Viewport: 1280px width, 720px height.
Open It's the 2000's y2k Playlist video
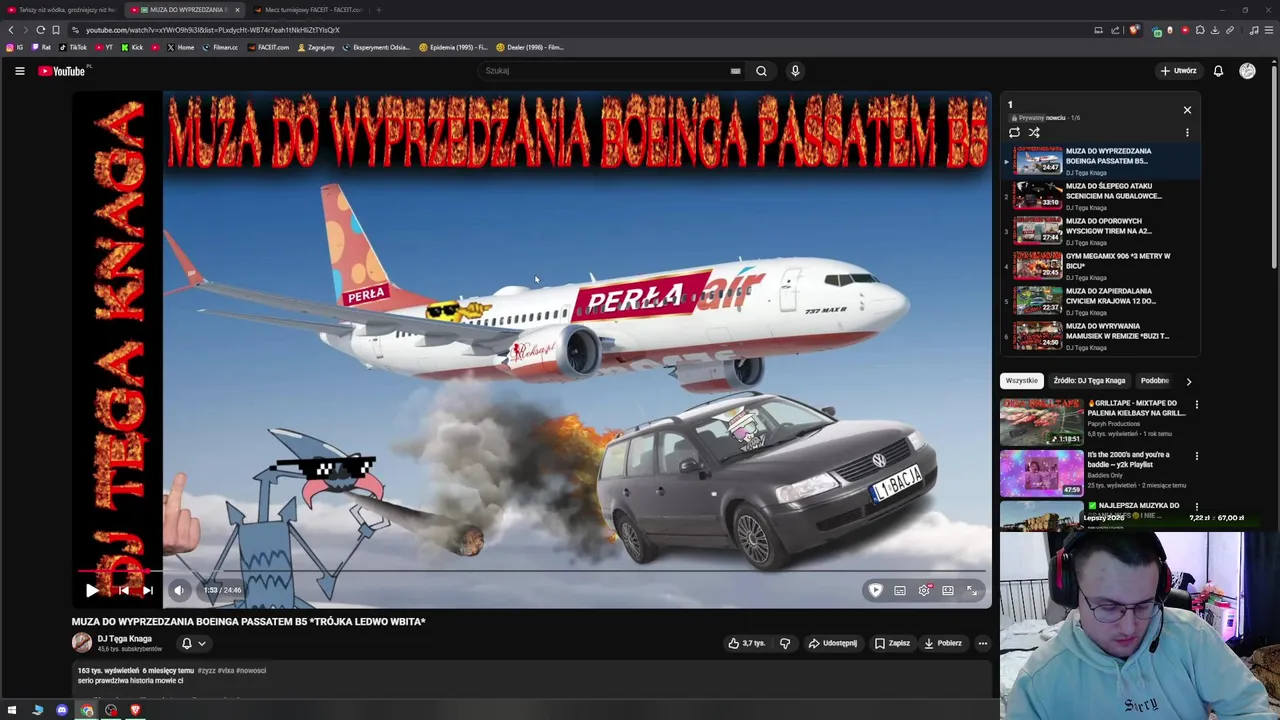[1093, 472]
